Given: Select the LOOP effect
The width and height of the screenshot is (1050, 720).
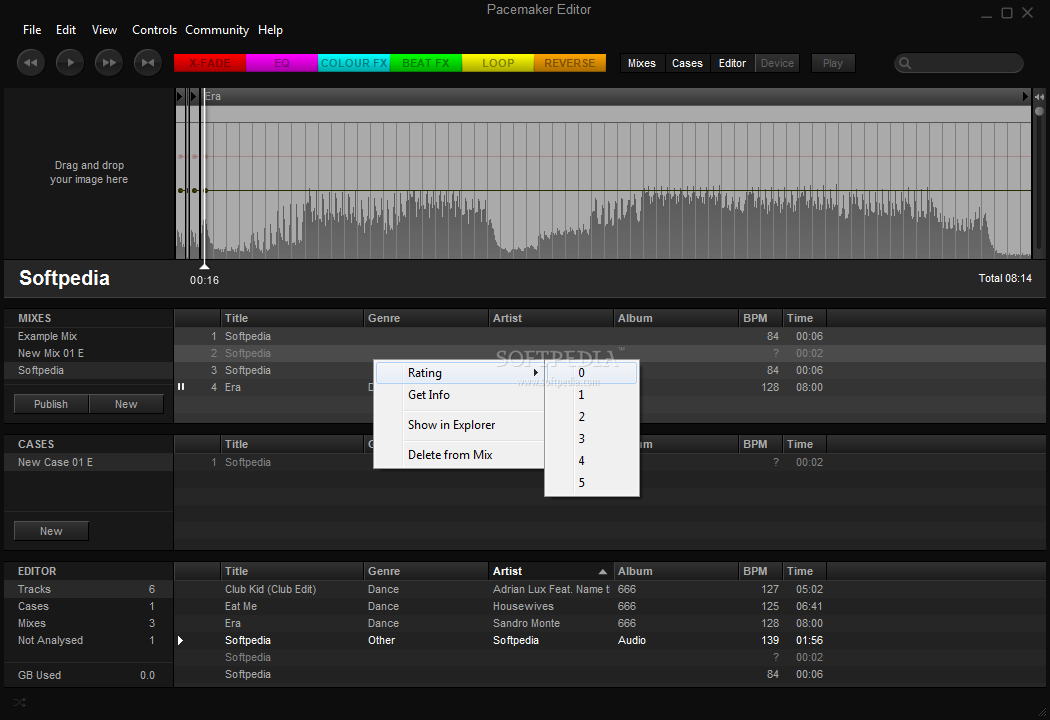Looking at the screenshot, I should (x=498, y=63).
